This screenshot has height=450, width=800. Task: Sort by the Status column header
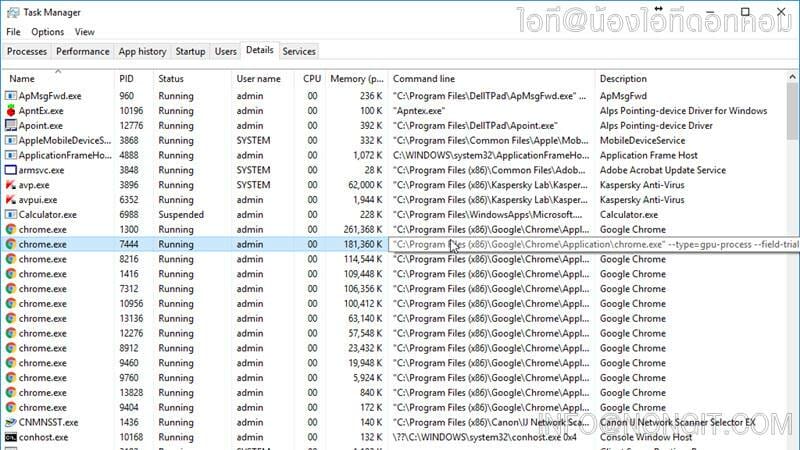[192, 79]
